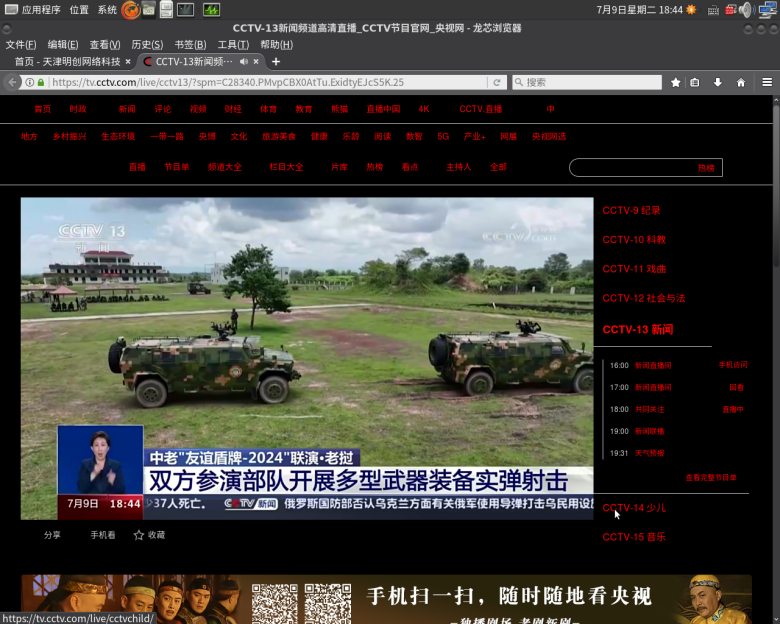Select CCTV-14 少儿 channel

[x=634, y=508]
